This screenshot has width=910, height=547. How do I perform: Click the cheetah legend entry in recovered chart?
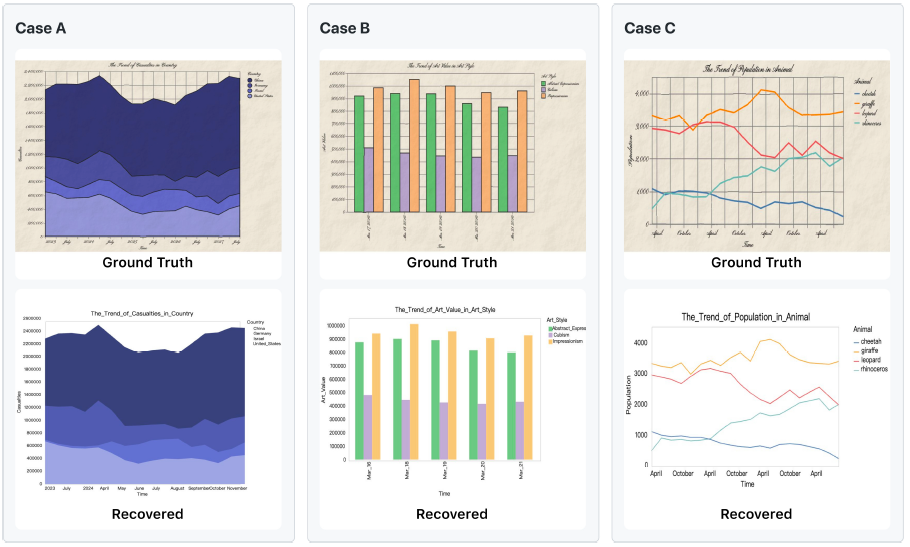pyautogui.click(x=868, y=342)
